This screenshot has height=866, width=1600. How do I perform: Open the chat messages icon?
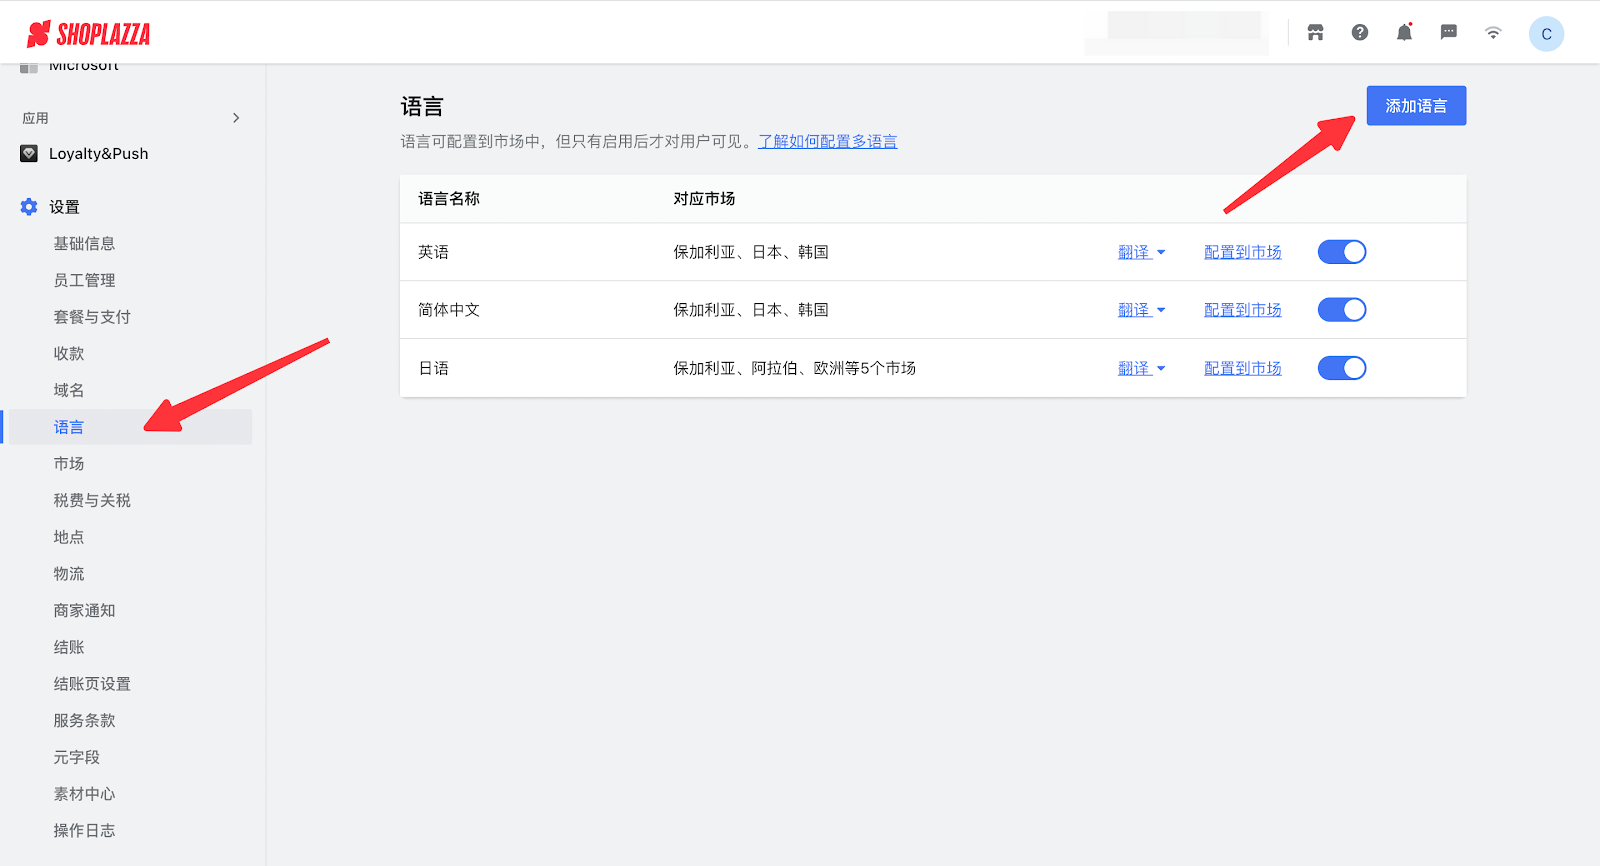(1448, 33)
